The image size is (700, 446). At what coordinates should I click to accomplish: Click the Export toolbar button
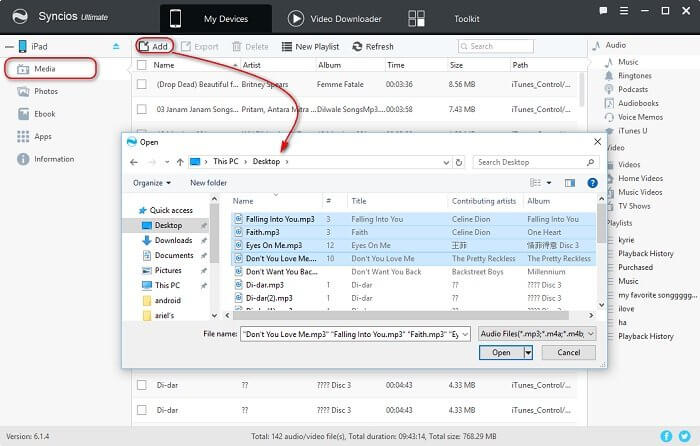click(200, 46)
